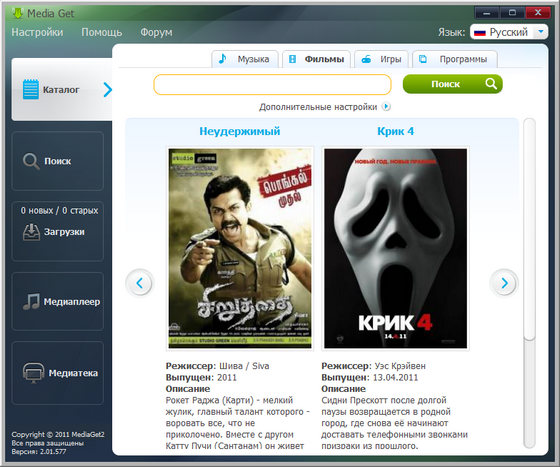The height and width of the screenshot is (467, 560).
Task: Click director text 'Шива / Siva'
Action: pyautogui.click(x=244, y=366)
